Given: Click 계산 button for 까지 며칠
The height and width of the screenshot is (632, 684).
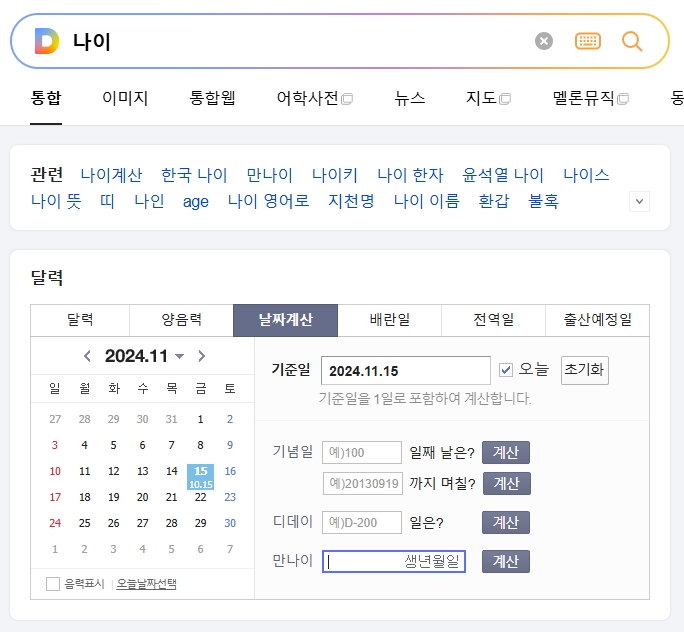Looking at the screenshot, I should (x=507, y=483).
